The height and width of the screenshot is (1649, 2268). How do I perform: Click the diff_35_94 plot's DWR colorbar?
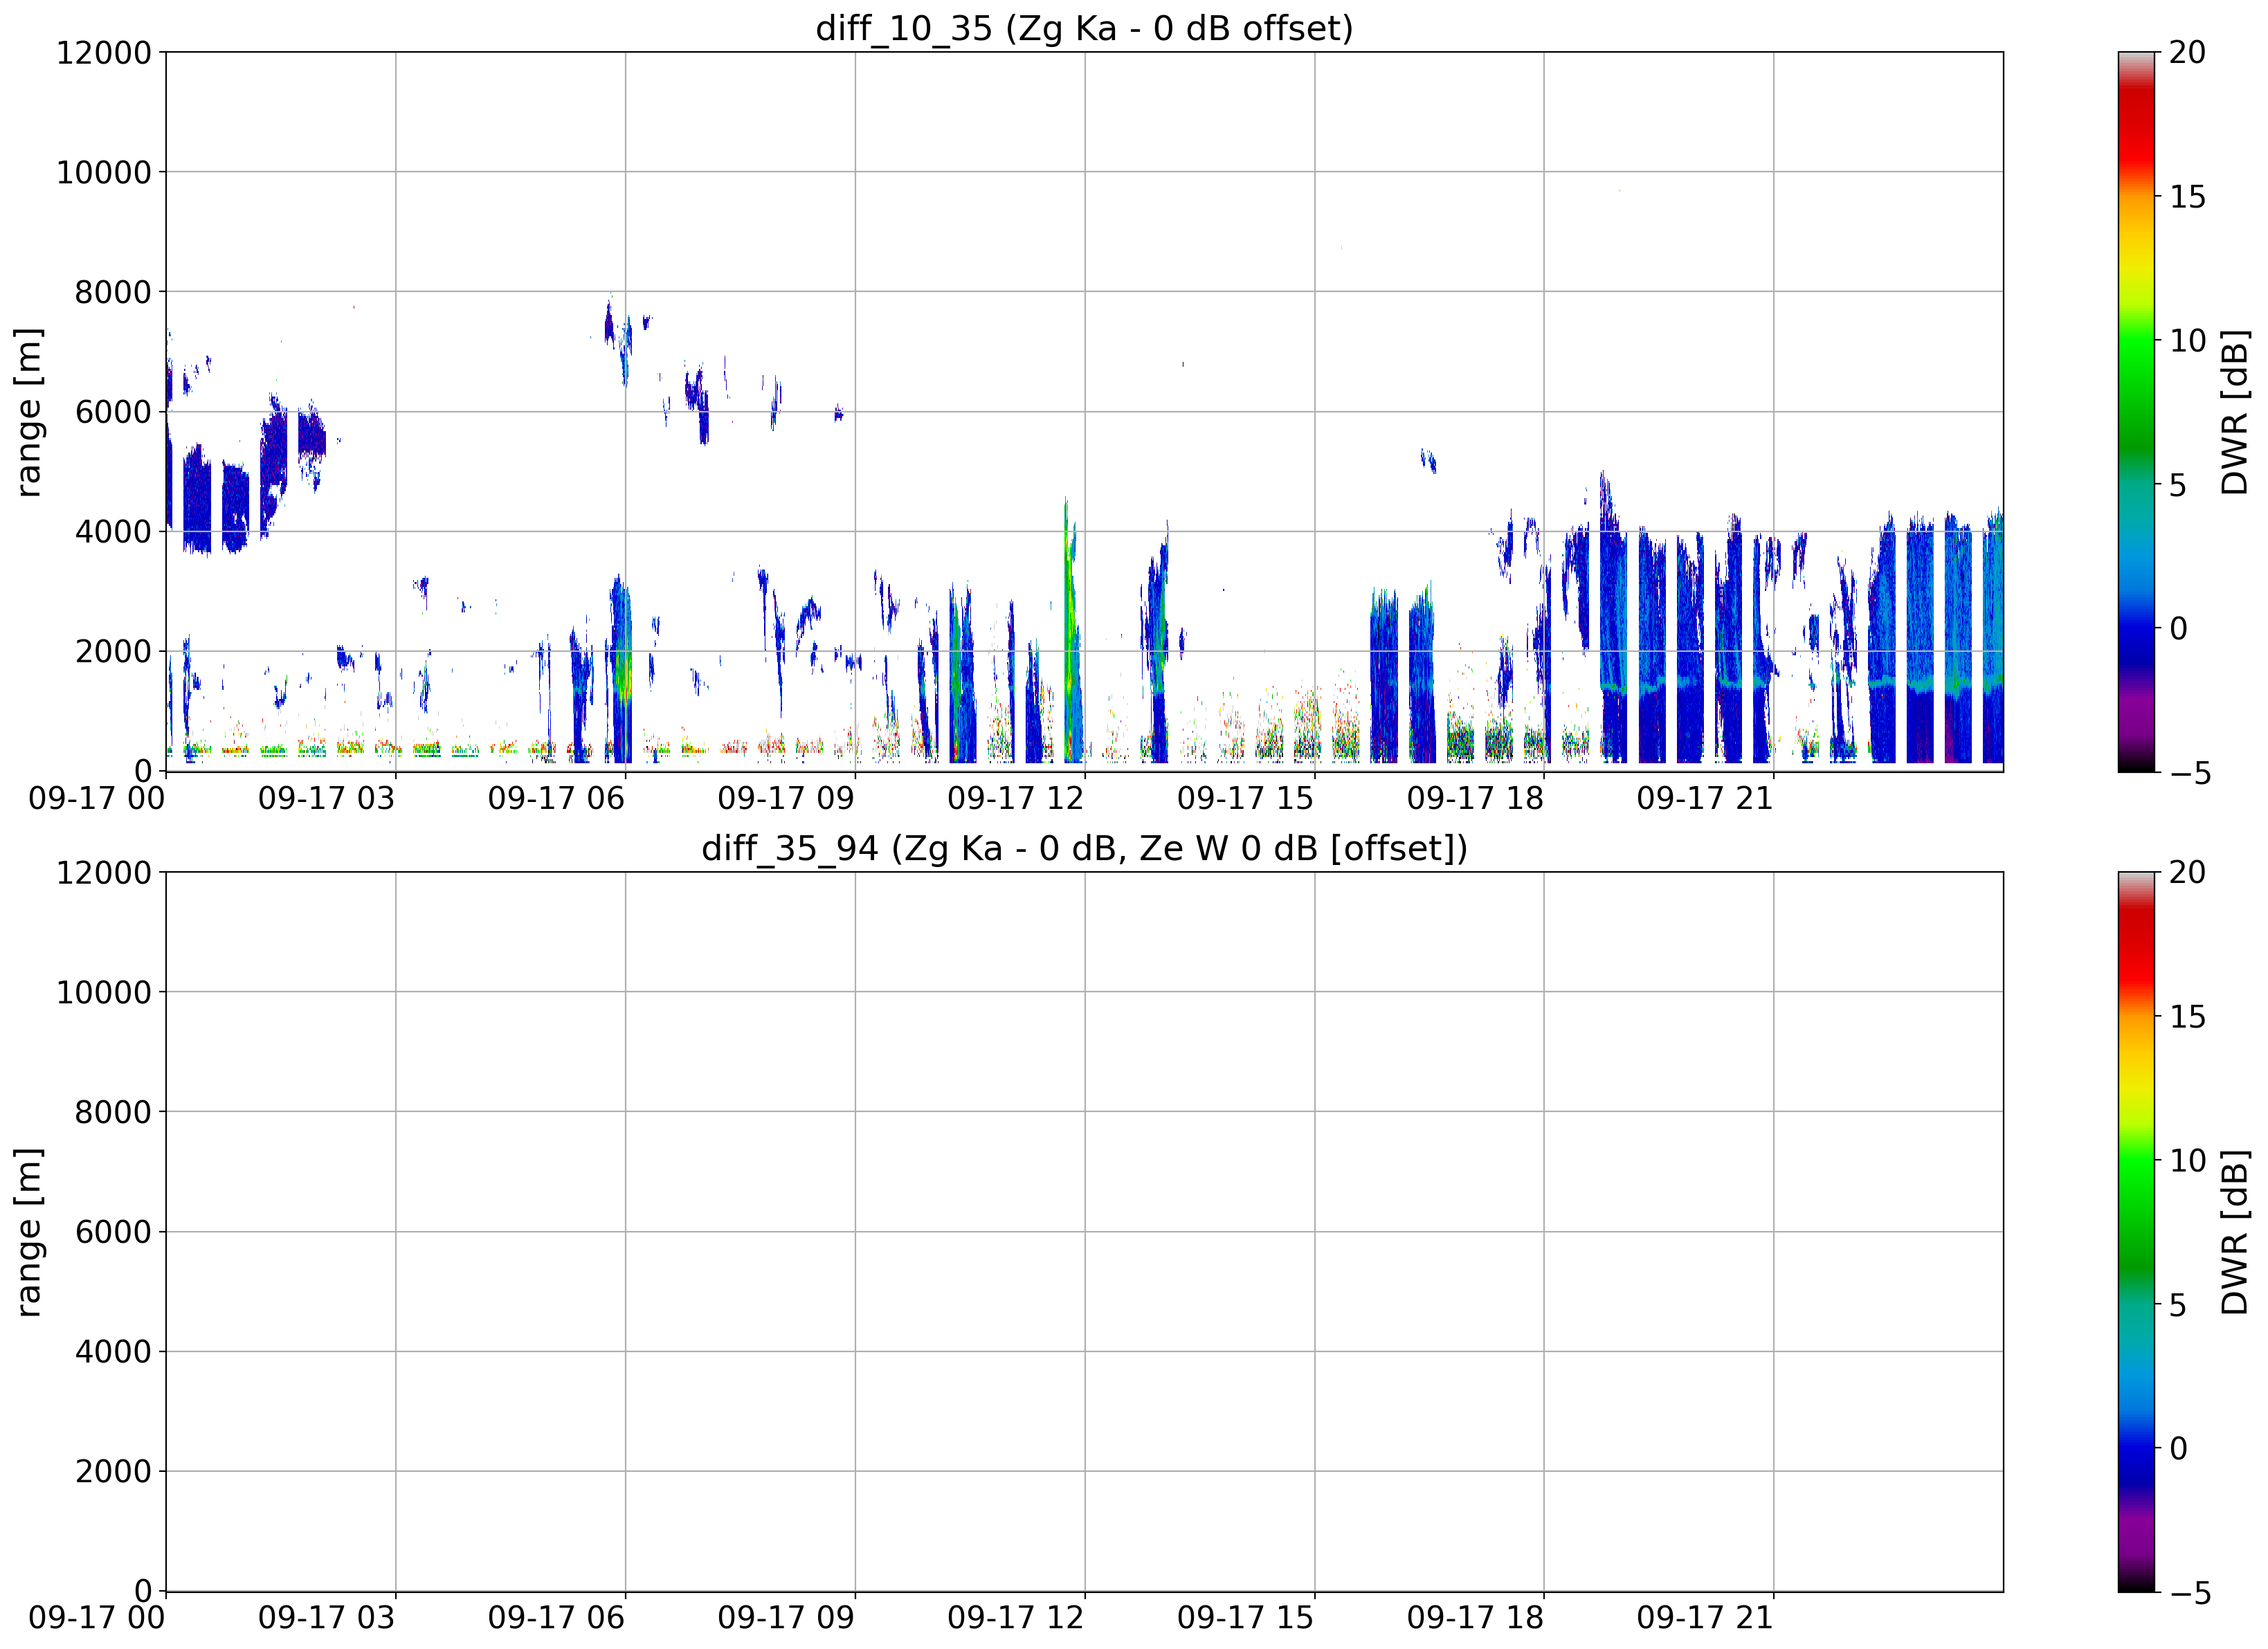[2136, 1231]
